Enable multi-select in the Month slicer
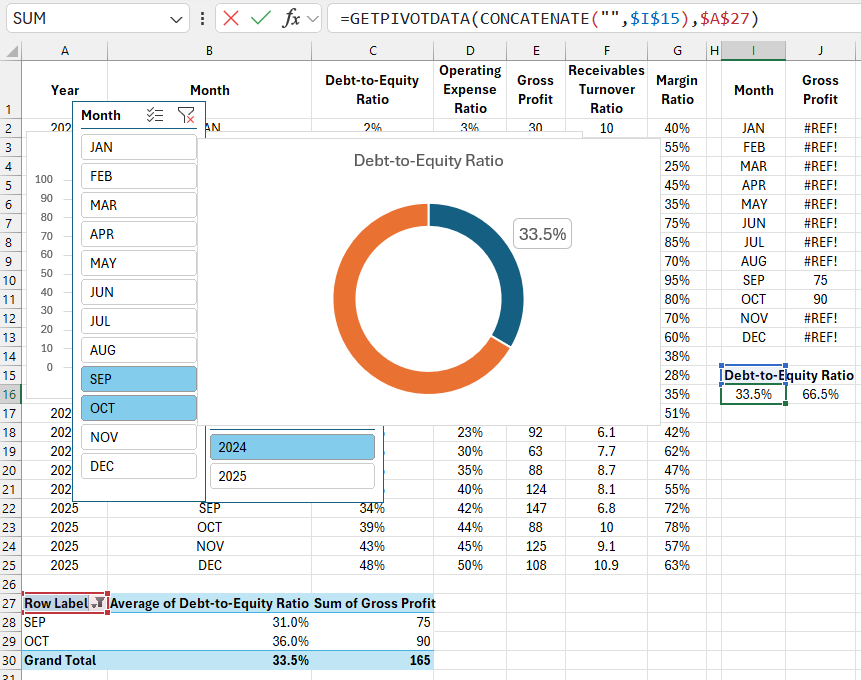Screen dimensions: 861x680 tap(156, 115)
